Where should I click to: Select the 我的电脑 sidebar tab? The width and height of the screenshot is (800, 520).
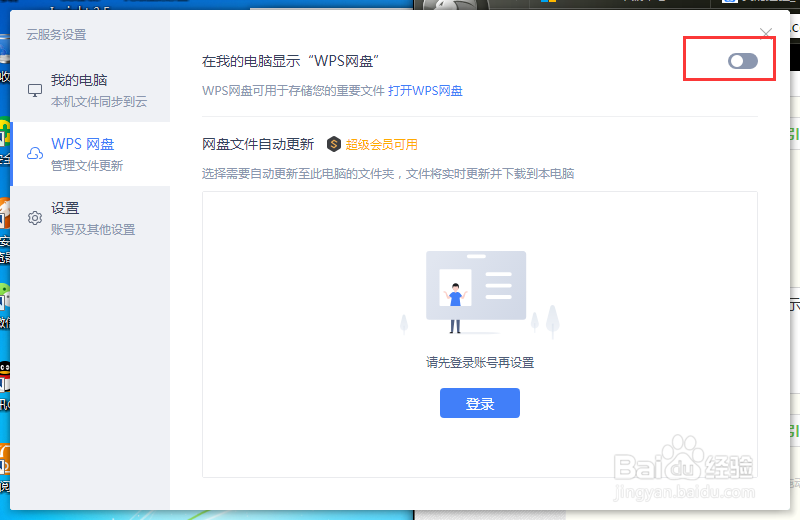90,90
